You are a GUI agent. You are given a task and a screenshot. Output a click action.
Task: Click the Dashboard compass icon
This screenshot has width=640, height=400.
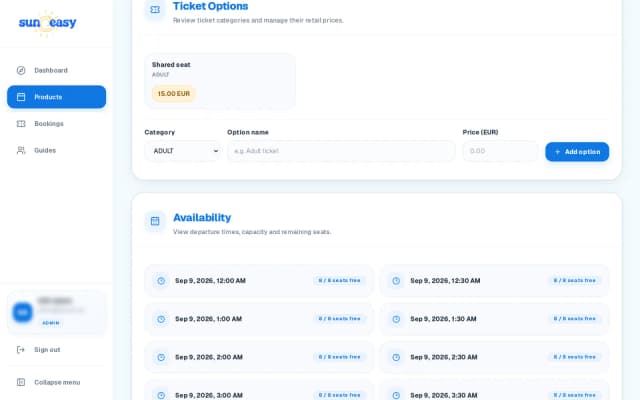21,71
